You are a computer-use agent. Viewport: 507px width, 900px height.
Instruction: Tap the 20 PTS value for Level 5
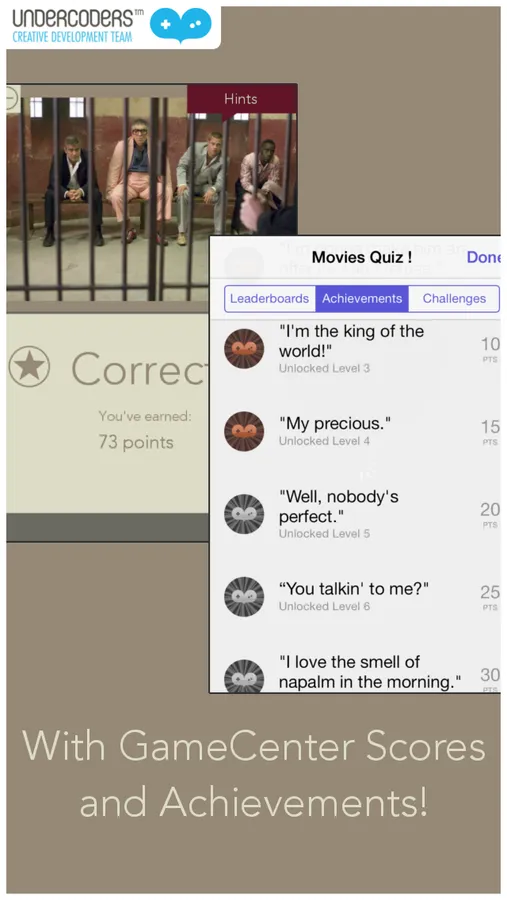490,514
